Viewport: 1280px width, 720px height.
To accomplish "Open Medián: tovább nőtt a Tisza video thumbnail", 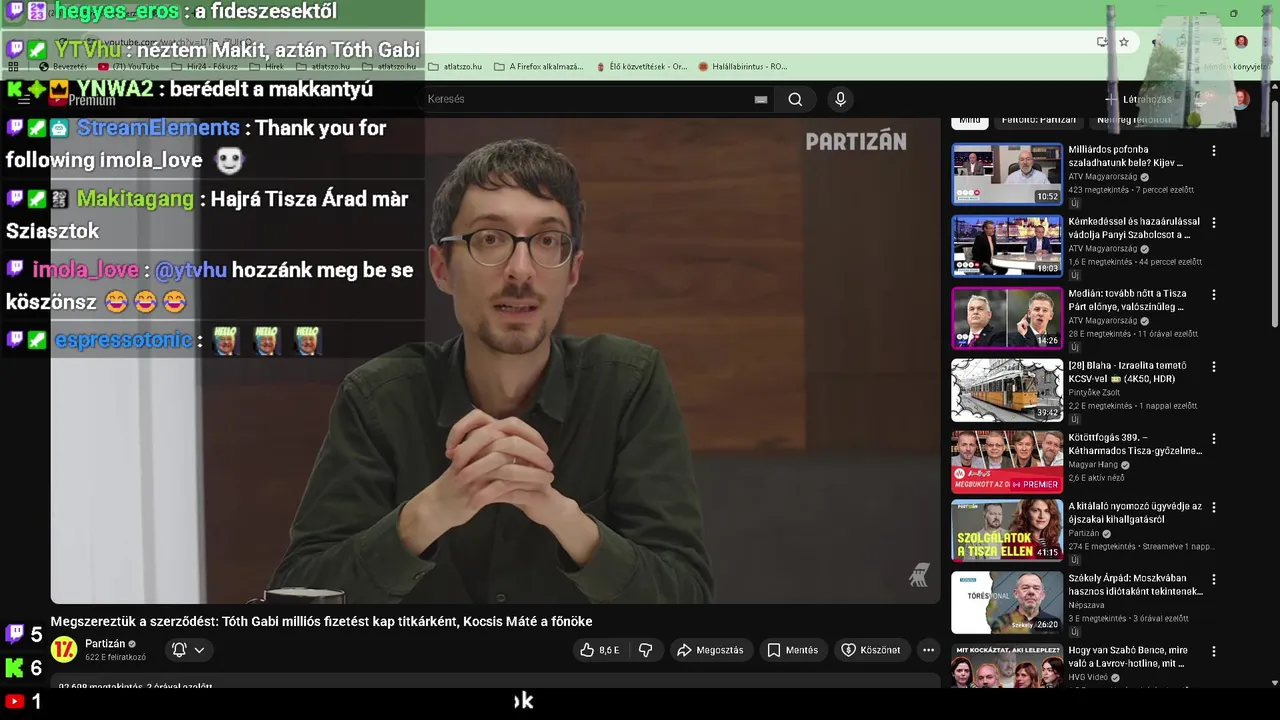I will pyautogui.click(x=1007, y=318).
